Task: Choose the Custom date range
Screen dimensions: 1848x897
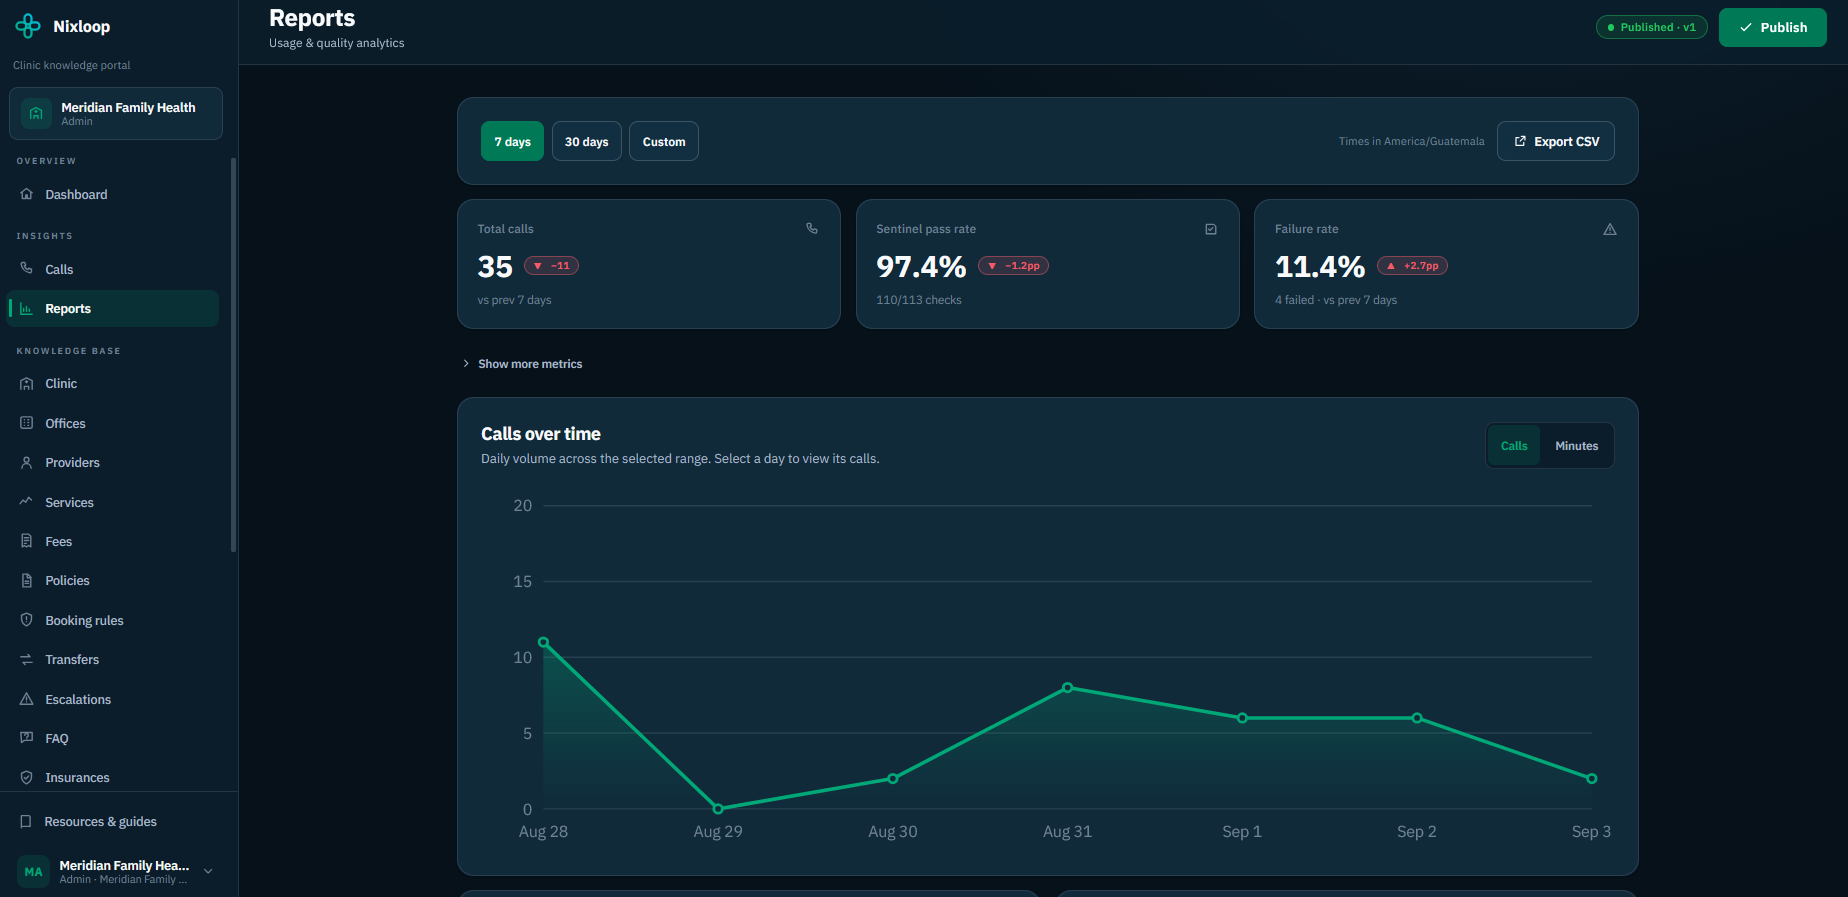Action: click(x=664, y=141)
